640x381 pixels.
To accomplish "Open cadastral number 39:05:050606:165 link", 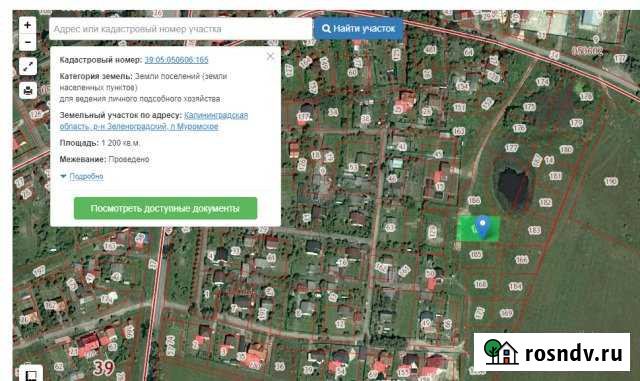I will [x=176, y=60].
